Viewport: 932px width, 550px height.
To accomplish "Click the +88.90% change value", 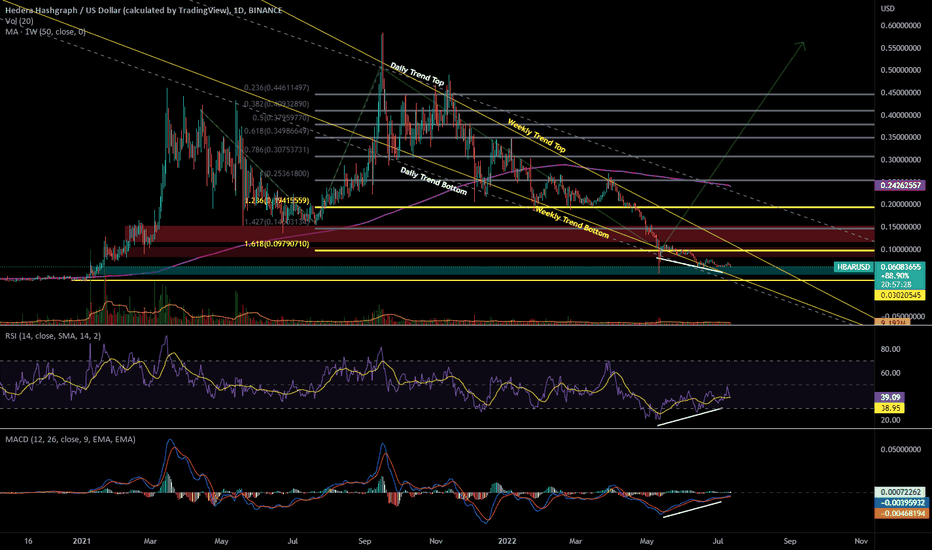I will coord(893,276).
